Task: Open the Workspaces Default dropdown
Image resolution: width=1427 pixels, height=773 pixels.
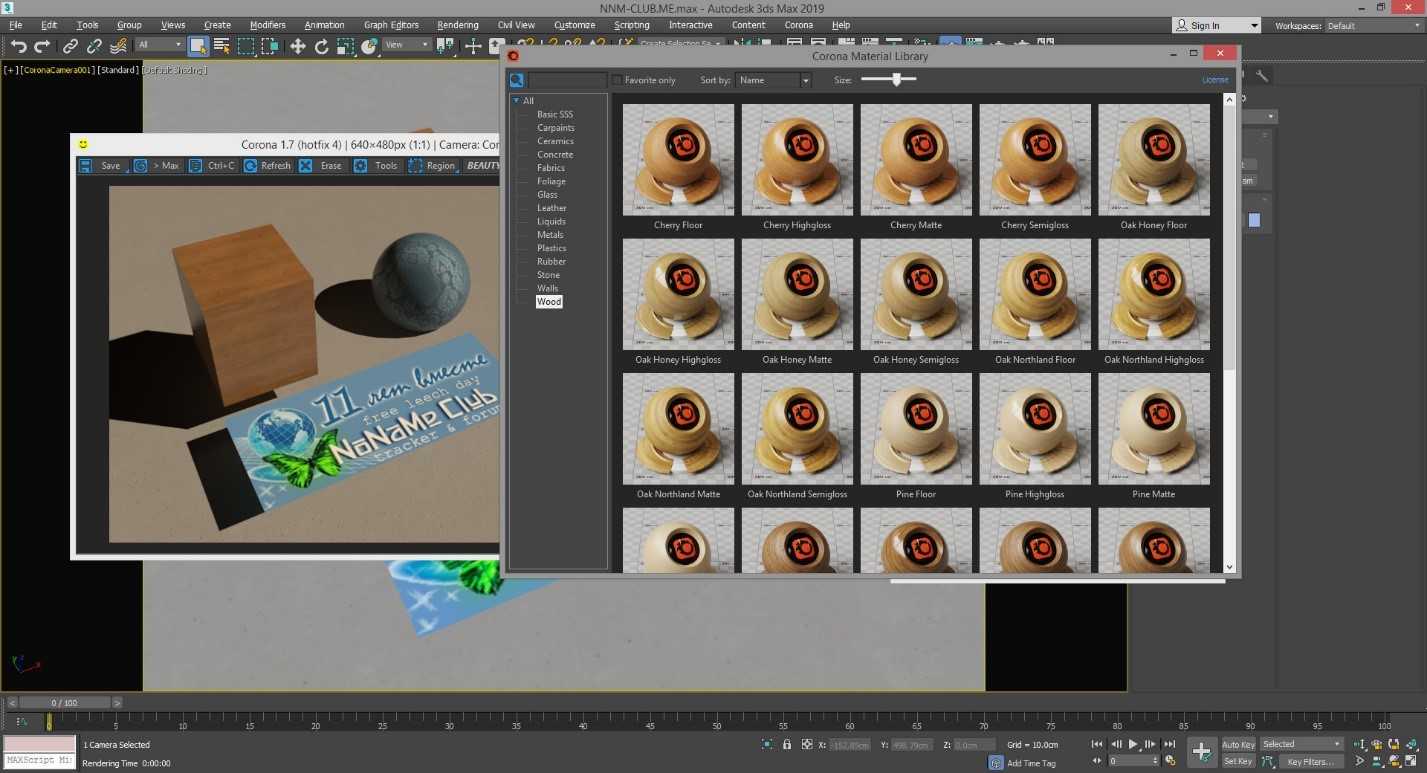Action: point(1370,26)
